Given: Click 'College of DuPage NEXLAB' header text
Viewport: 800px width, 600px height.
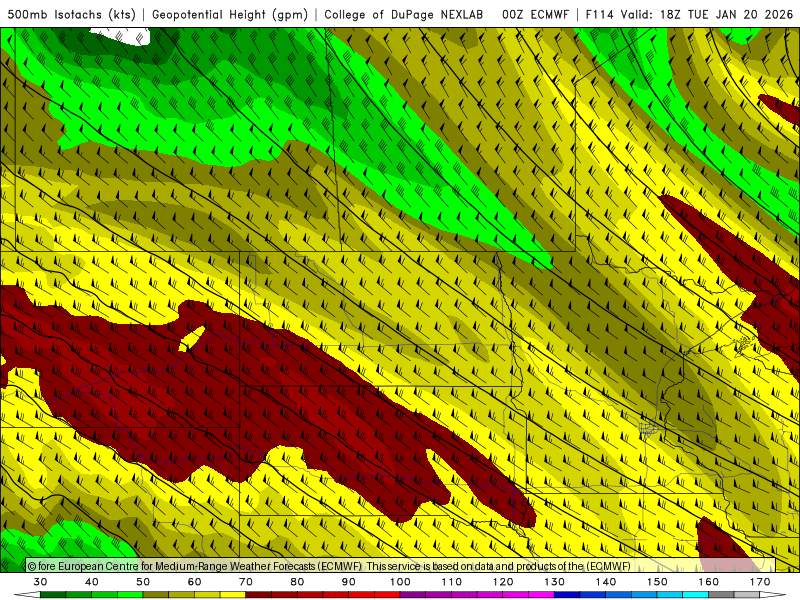Looking at the screenshot, I should tap(404, 14).
